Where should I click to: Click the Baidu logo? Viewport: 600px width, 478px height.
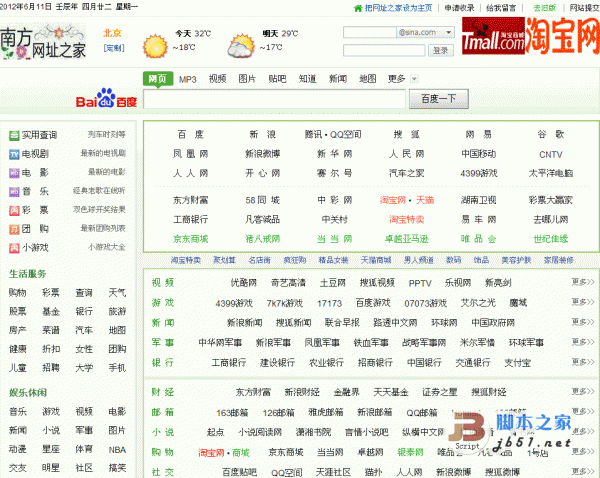tap(106, 98)
